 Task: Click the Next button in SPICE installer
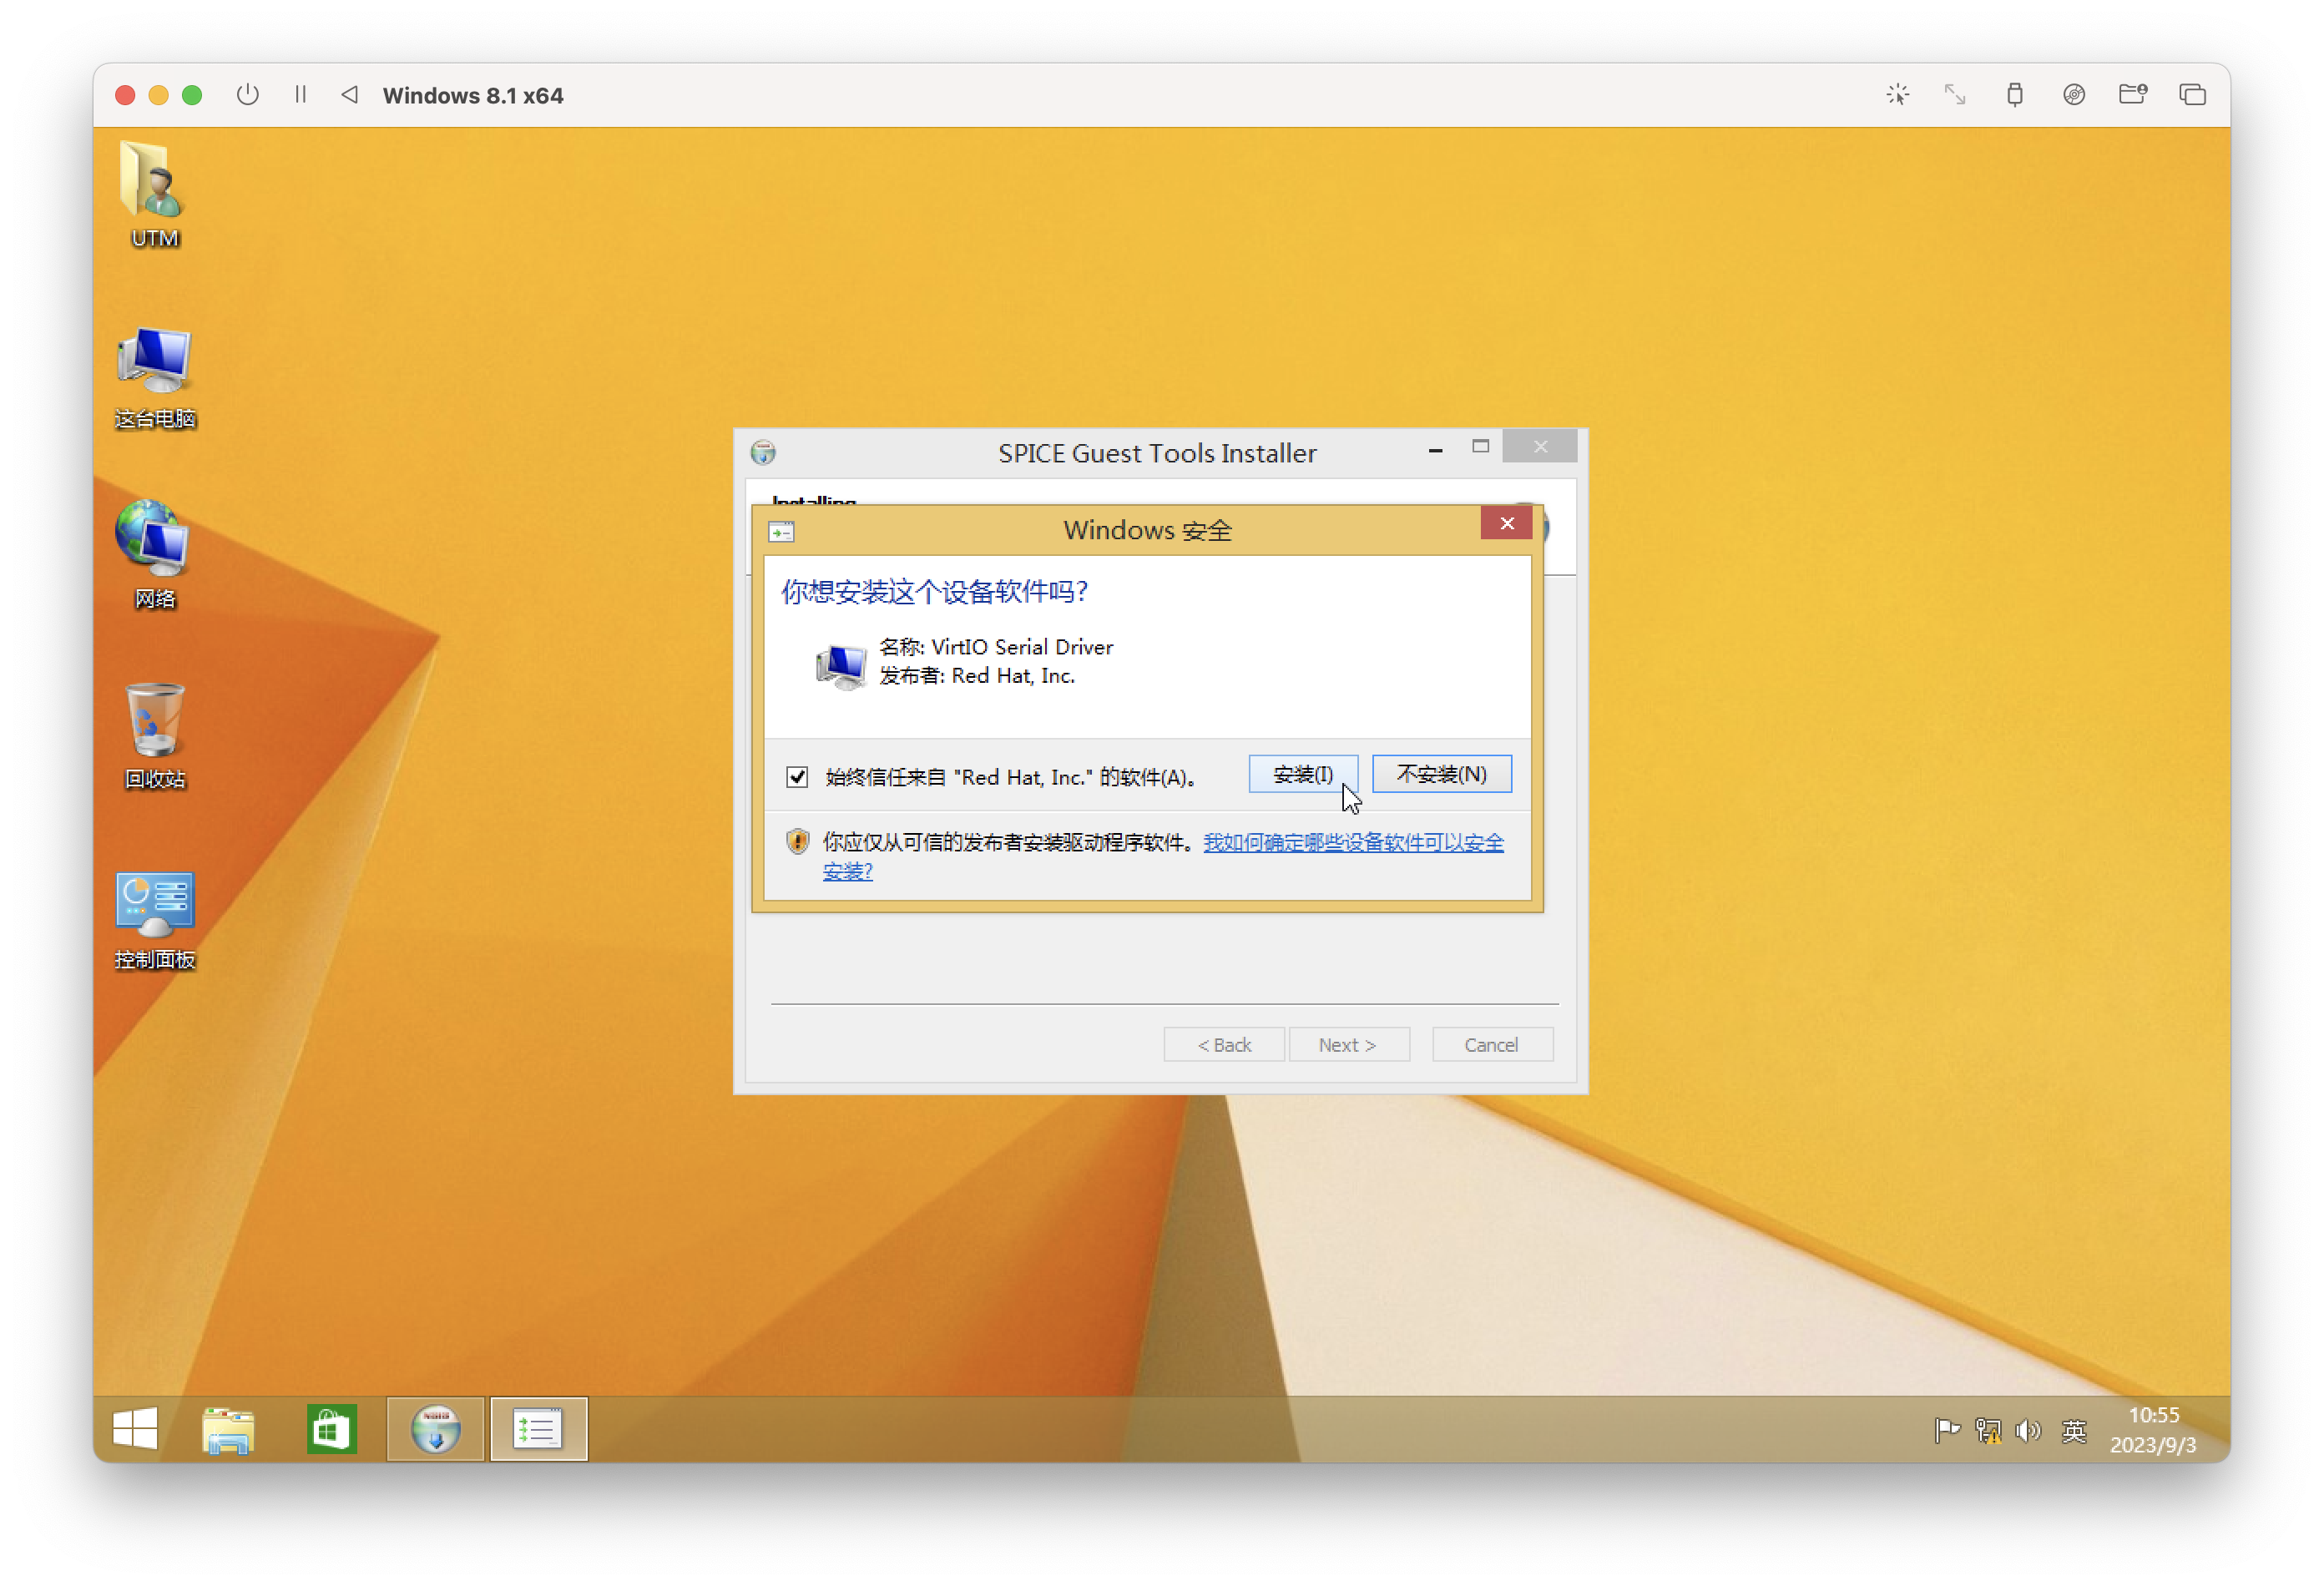pyautogui.click(x=1348, y=1044)
